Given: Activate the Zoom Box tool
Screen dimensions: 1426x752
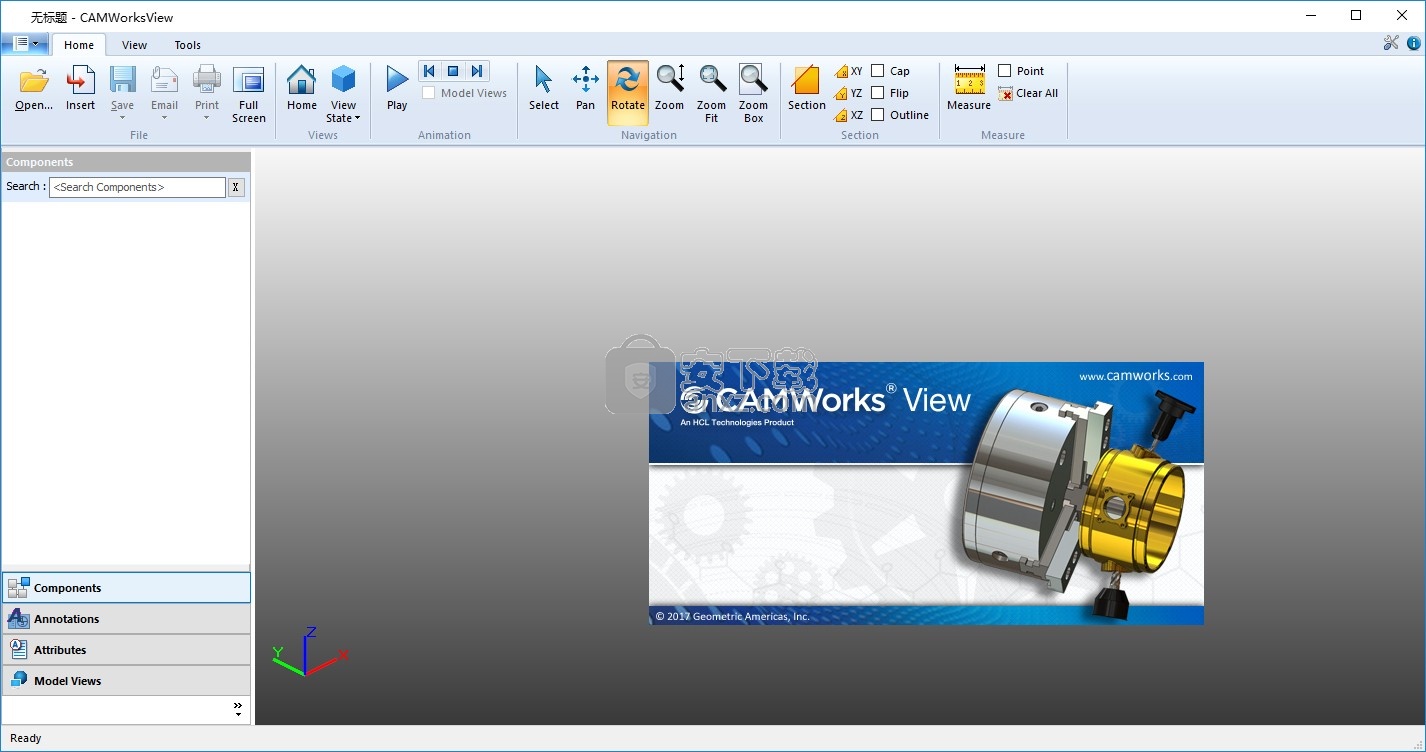Looking at the screenshot, I should click(753, 94).
